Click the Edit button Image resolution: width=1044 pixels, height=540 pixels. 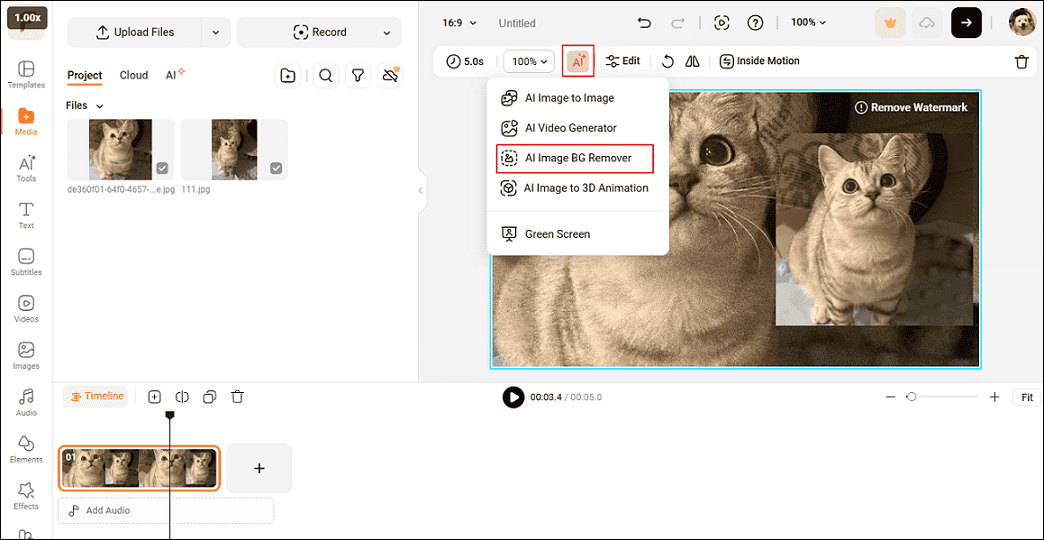point(623,61)
